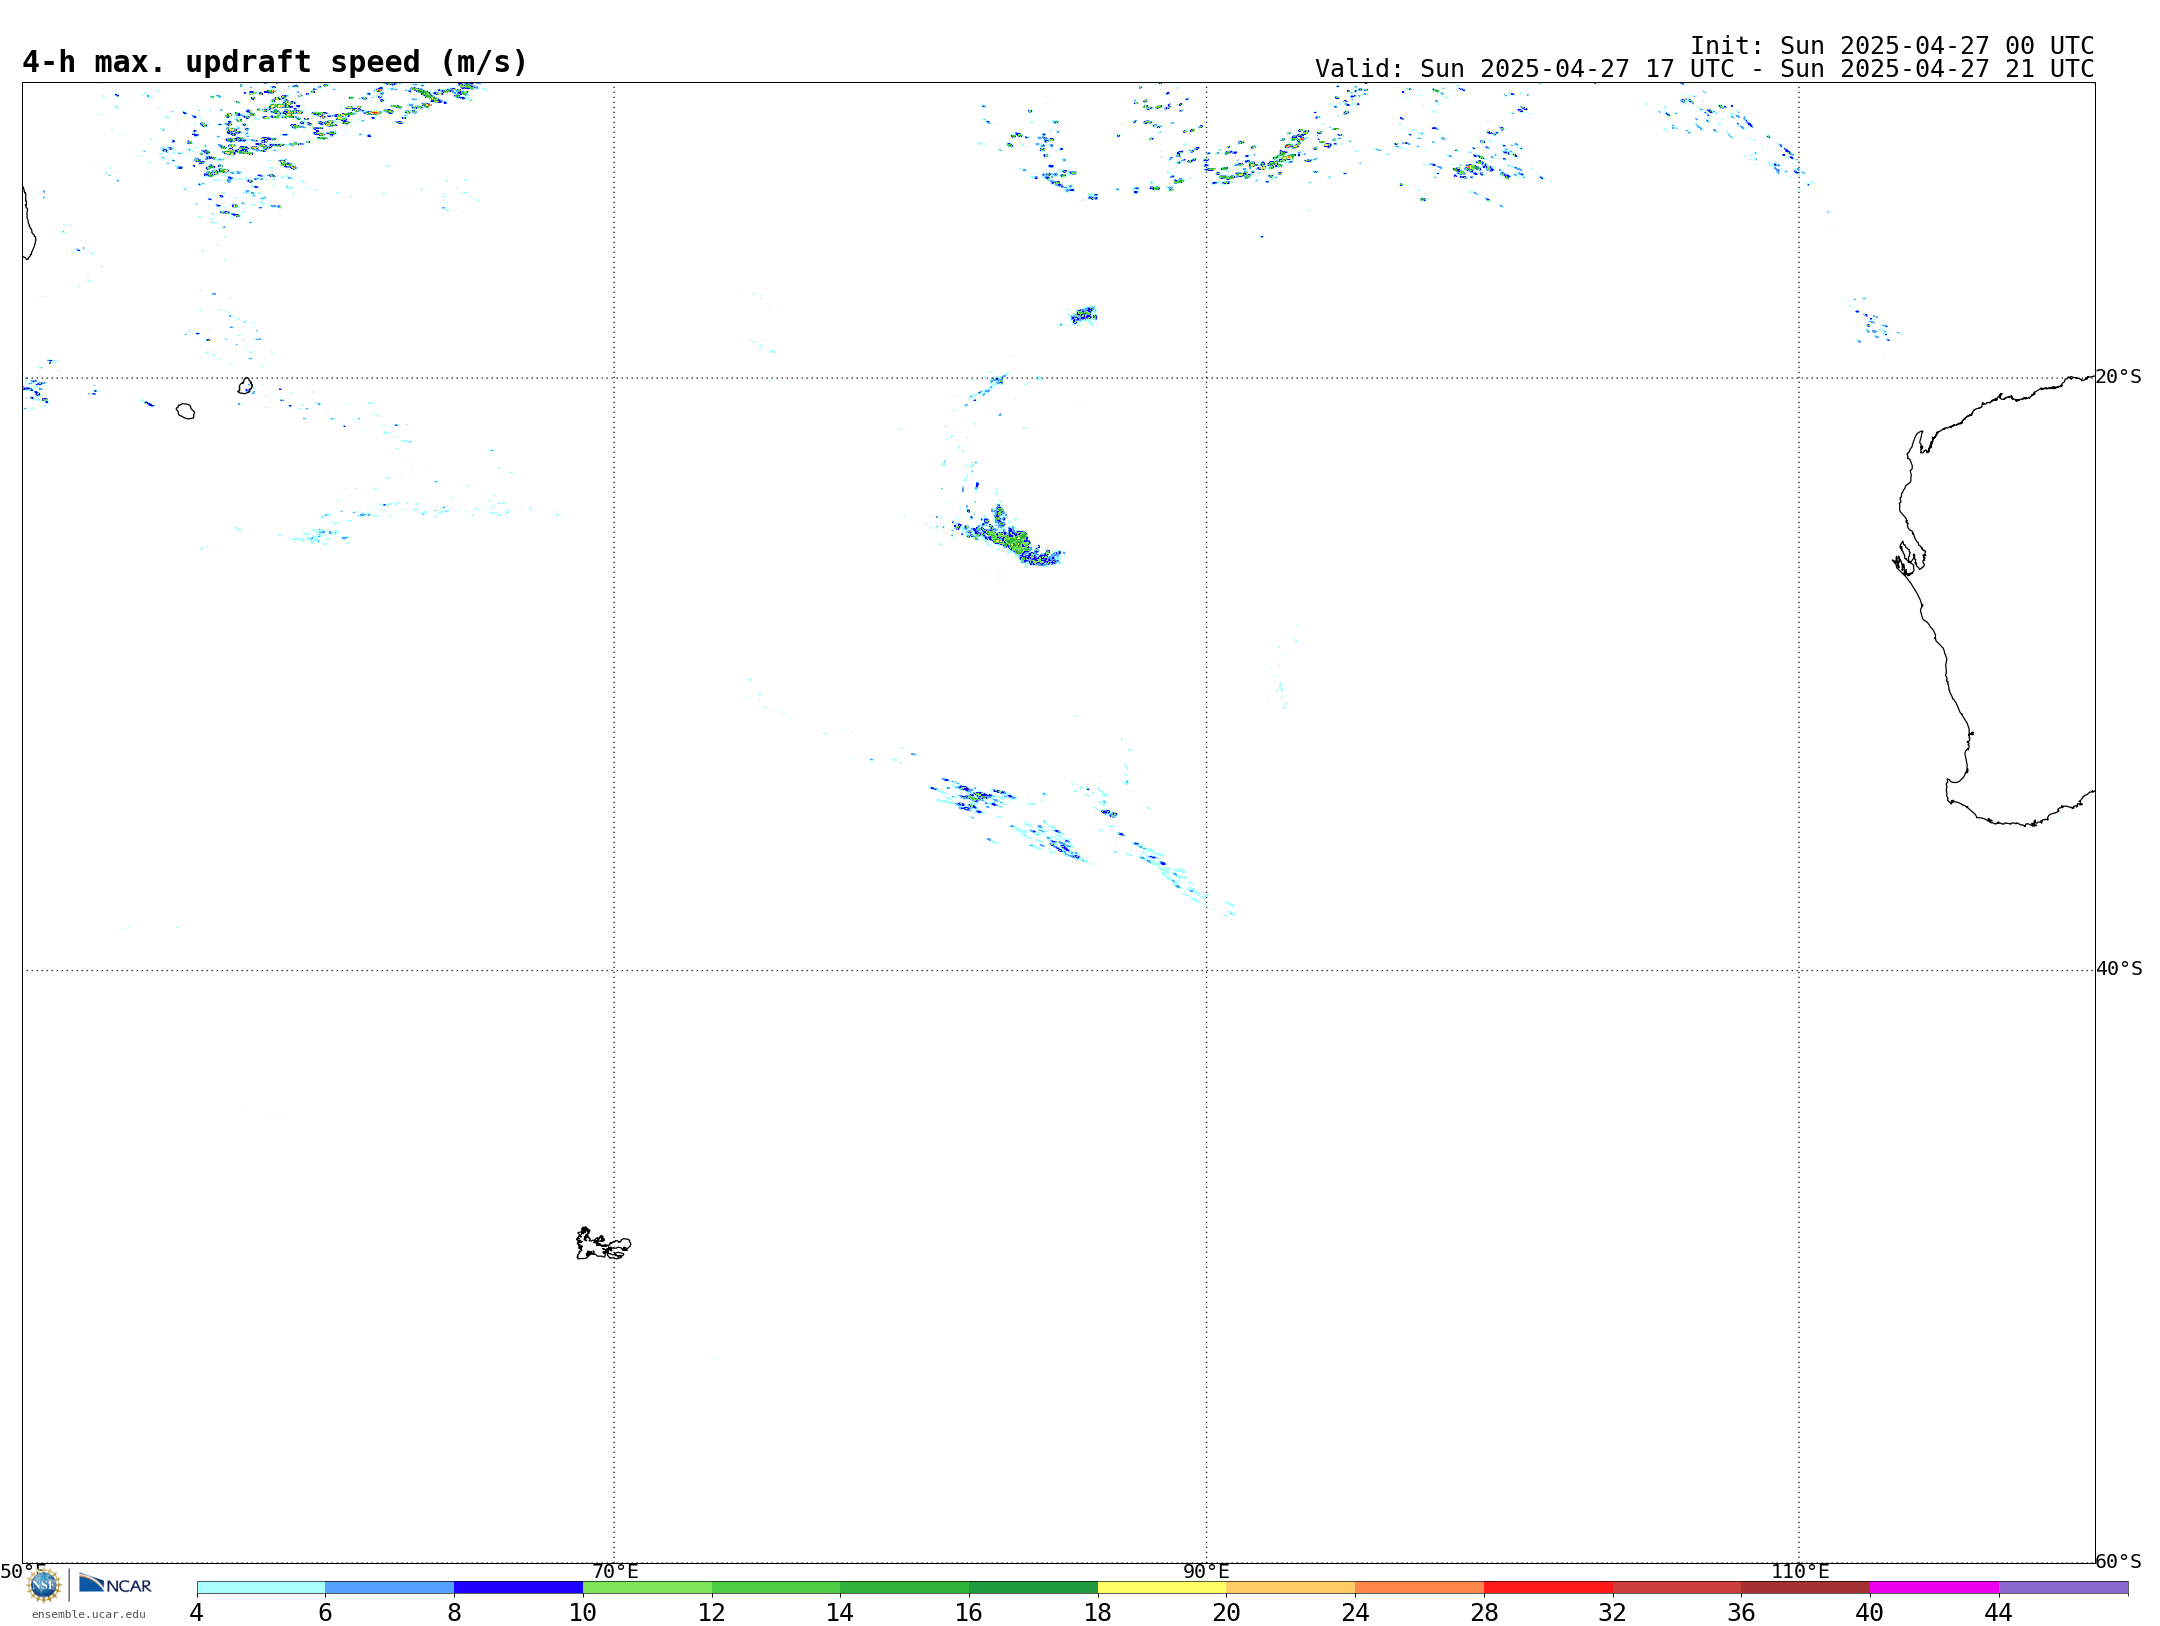Click the colorbar tick label 44

[1999, 1612]
